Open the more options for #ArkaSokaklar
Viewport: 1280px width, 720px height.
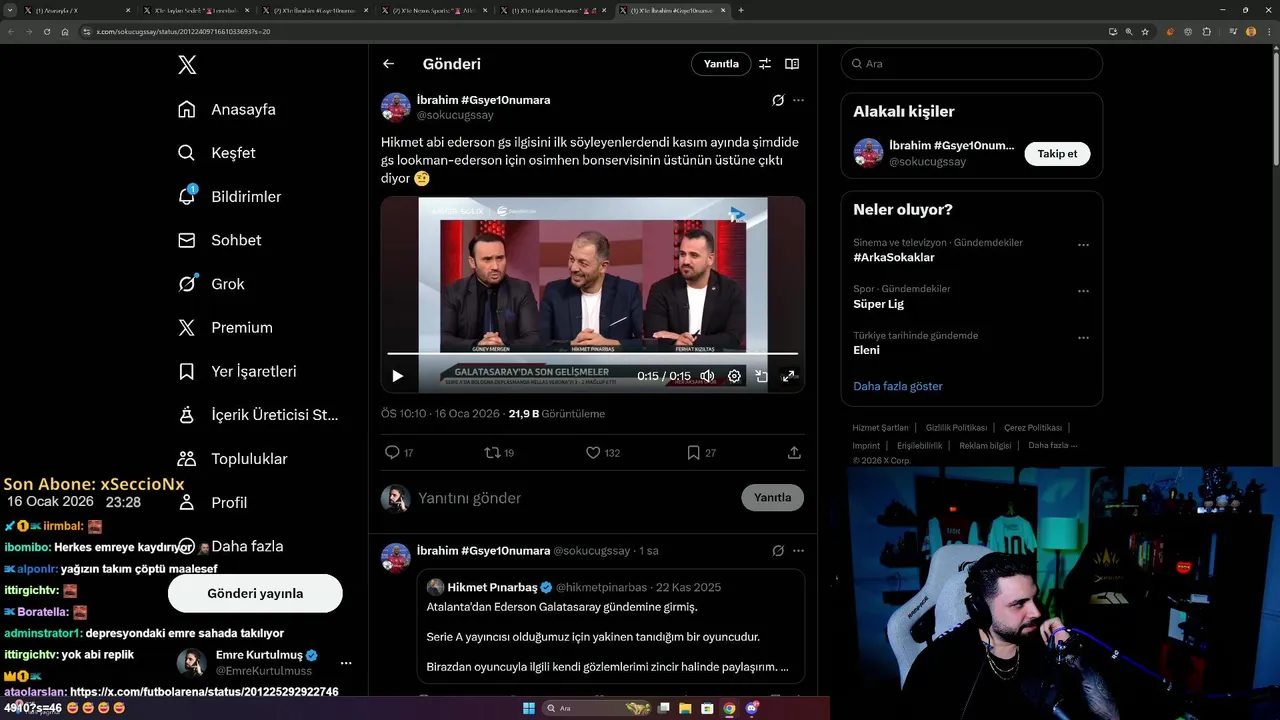(1083, 245)
